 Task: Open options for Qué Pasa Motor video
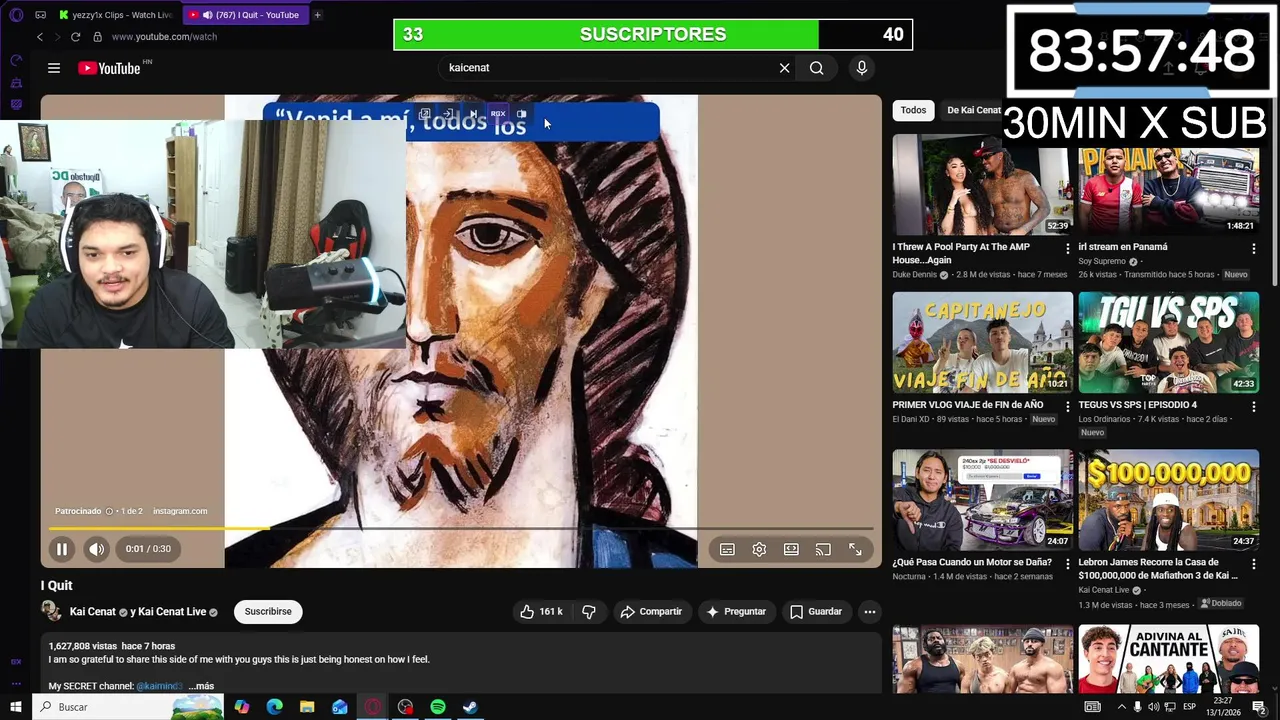(x=1068, y=564)
